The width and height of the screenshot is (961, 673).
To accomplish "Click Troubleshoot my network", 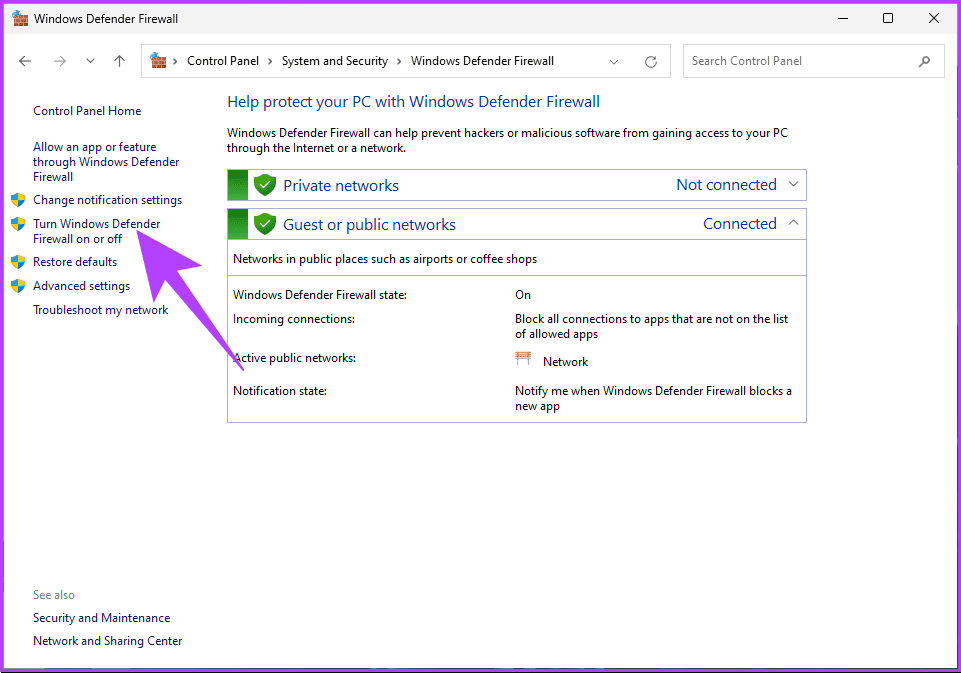I will click(100, 309).
